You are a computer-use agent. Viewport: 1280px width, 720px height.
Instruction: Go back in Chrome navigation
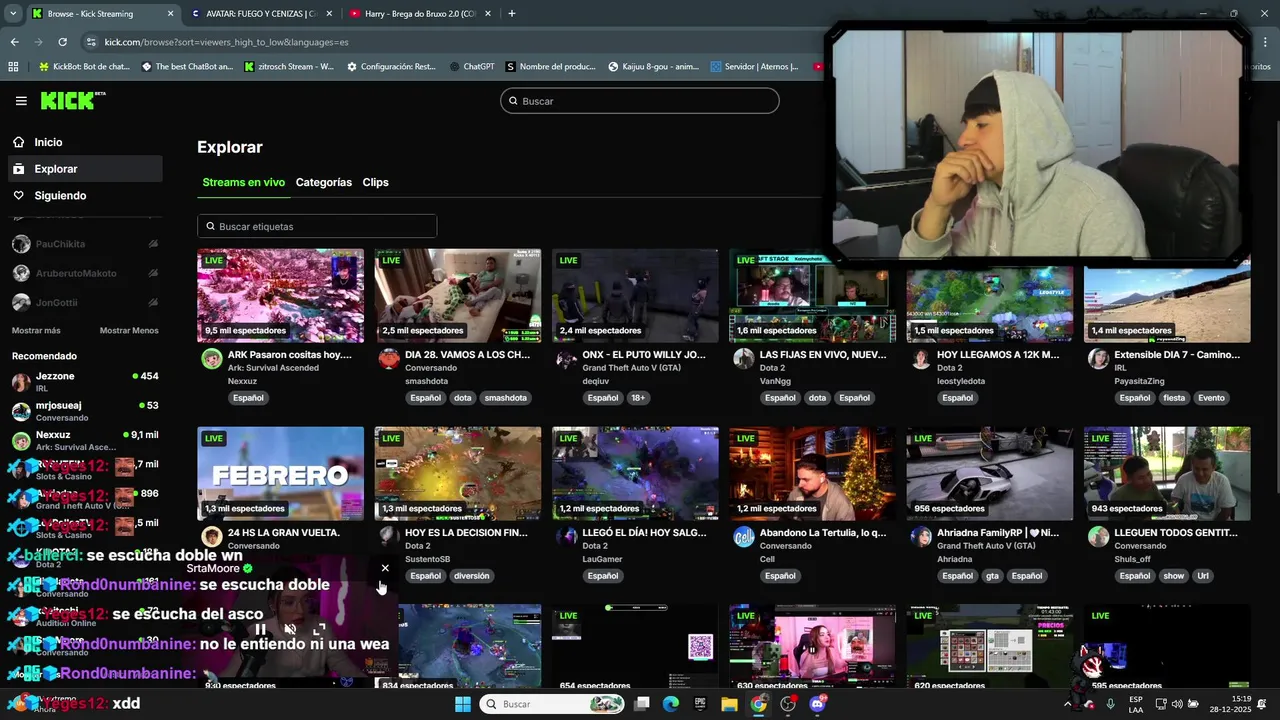coord(14,42)
